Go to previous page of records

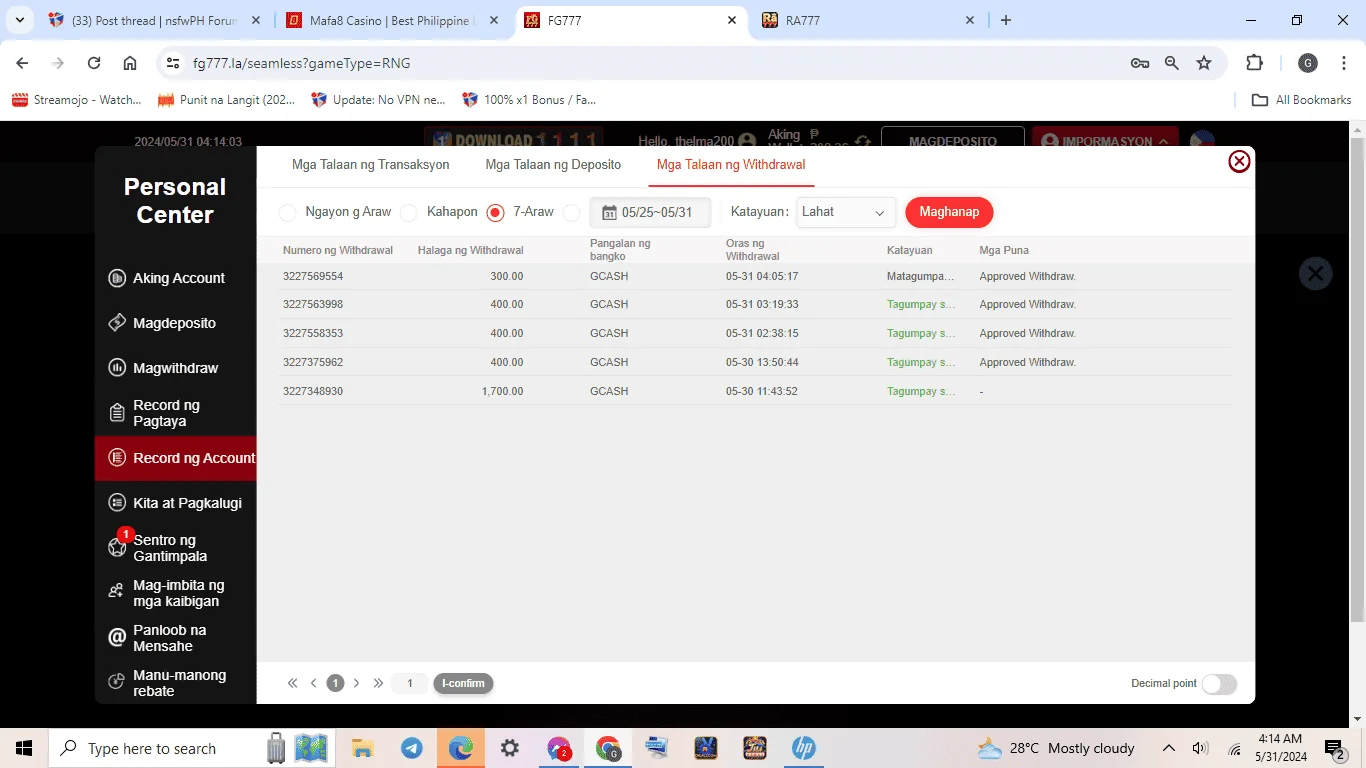point(313,683)
